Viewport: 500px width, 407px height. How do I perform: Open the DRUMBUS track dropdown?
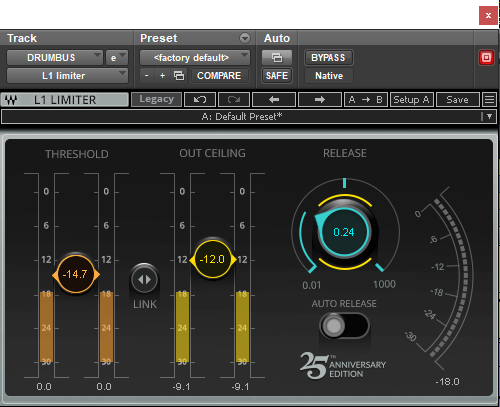pos(54,58)
